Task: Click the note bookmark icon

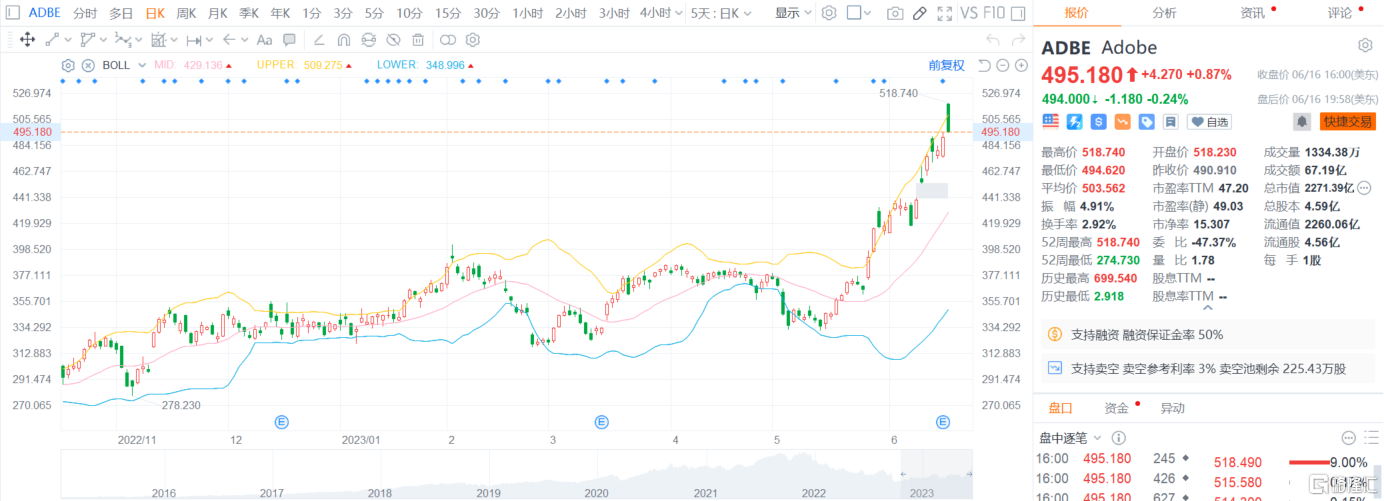Action: (1171, 121)
